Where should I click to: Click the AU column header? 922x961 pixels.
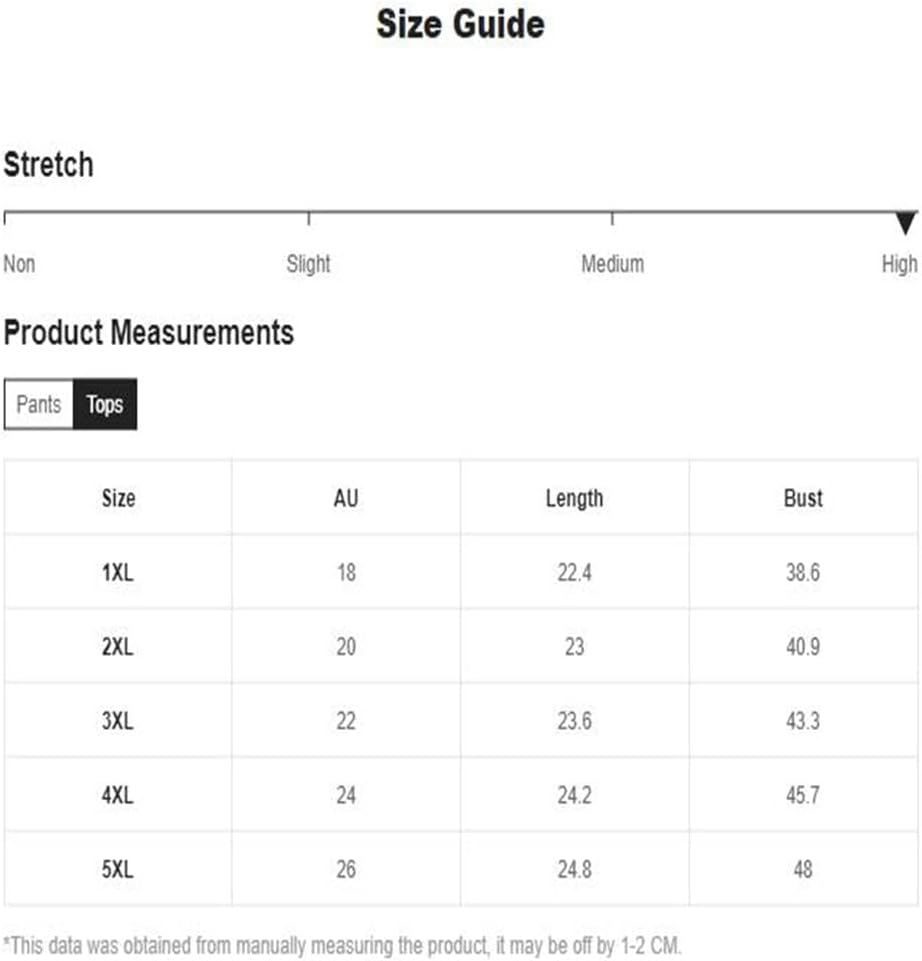[x=346, y=498]
